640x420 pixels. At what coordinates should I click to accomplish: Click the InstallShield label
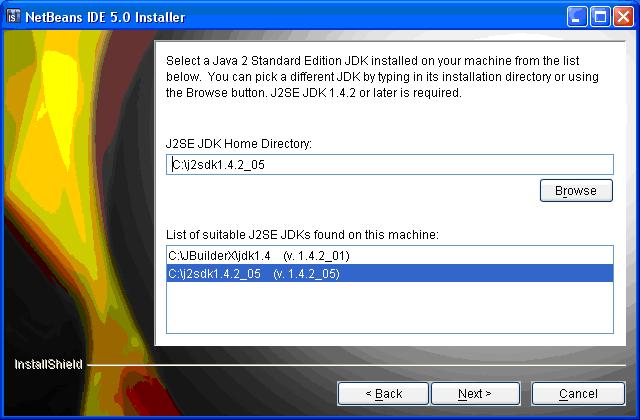click(x=48, y=364)
